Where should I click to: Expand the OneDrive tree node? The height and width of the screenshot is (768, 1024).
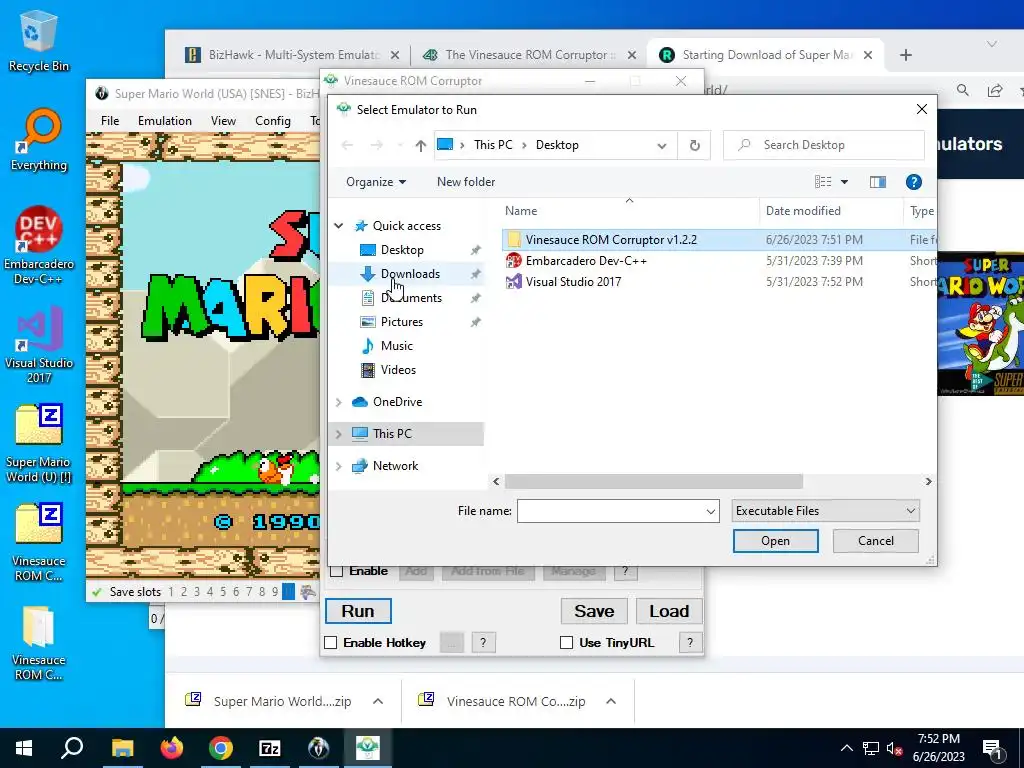click(x=338, y=402)
